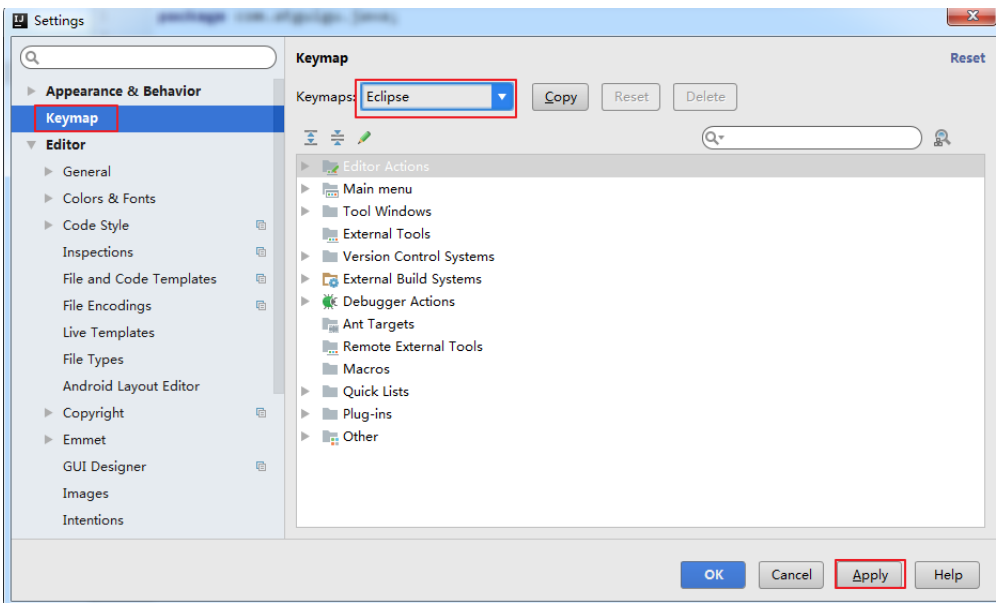Viewport: 1000px width, 603px height.
Task: Click the External Tools folder icon
Action: [x=330, y=235]
